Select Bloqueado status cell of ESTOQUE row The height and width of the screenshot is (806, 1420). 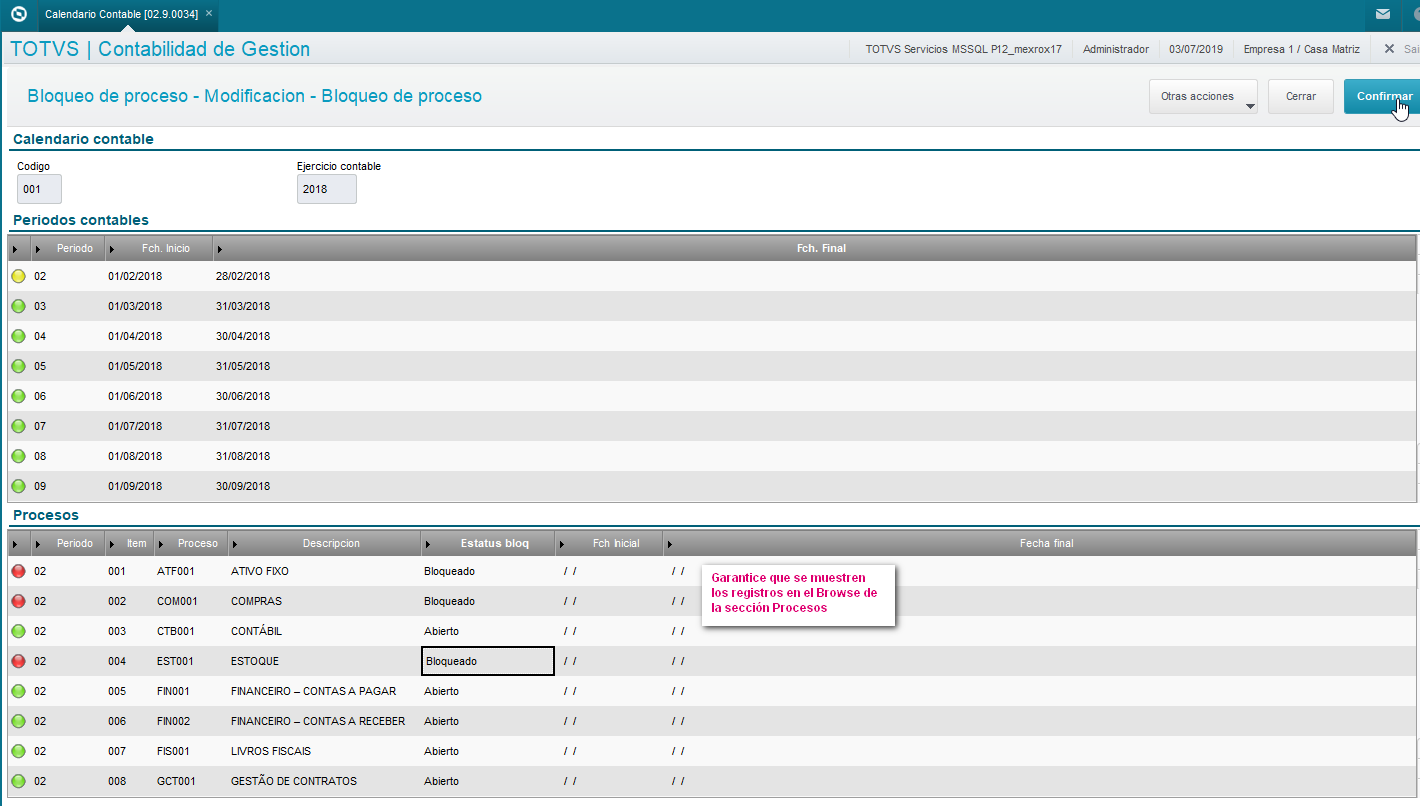click(488, 661)
